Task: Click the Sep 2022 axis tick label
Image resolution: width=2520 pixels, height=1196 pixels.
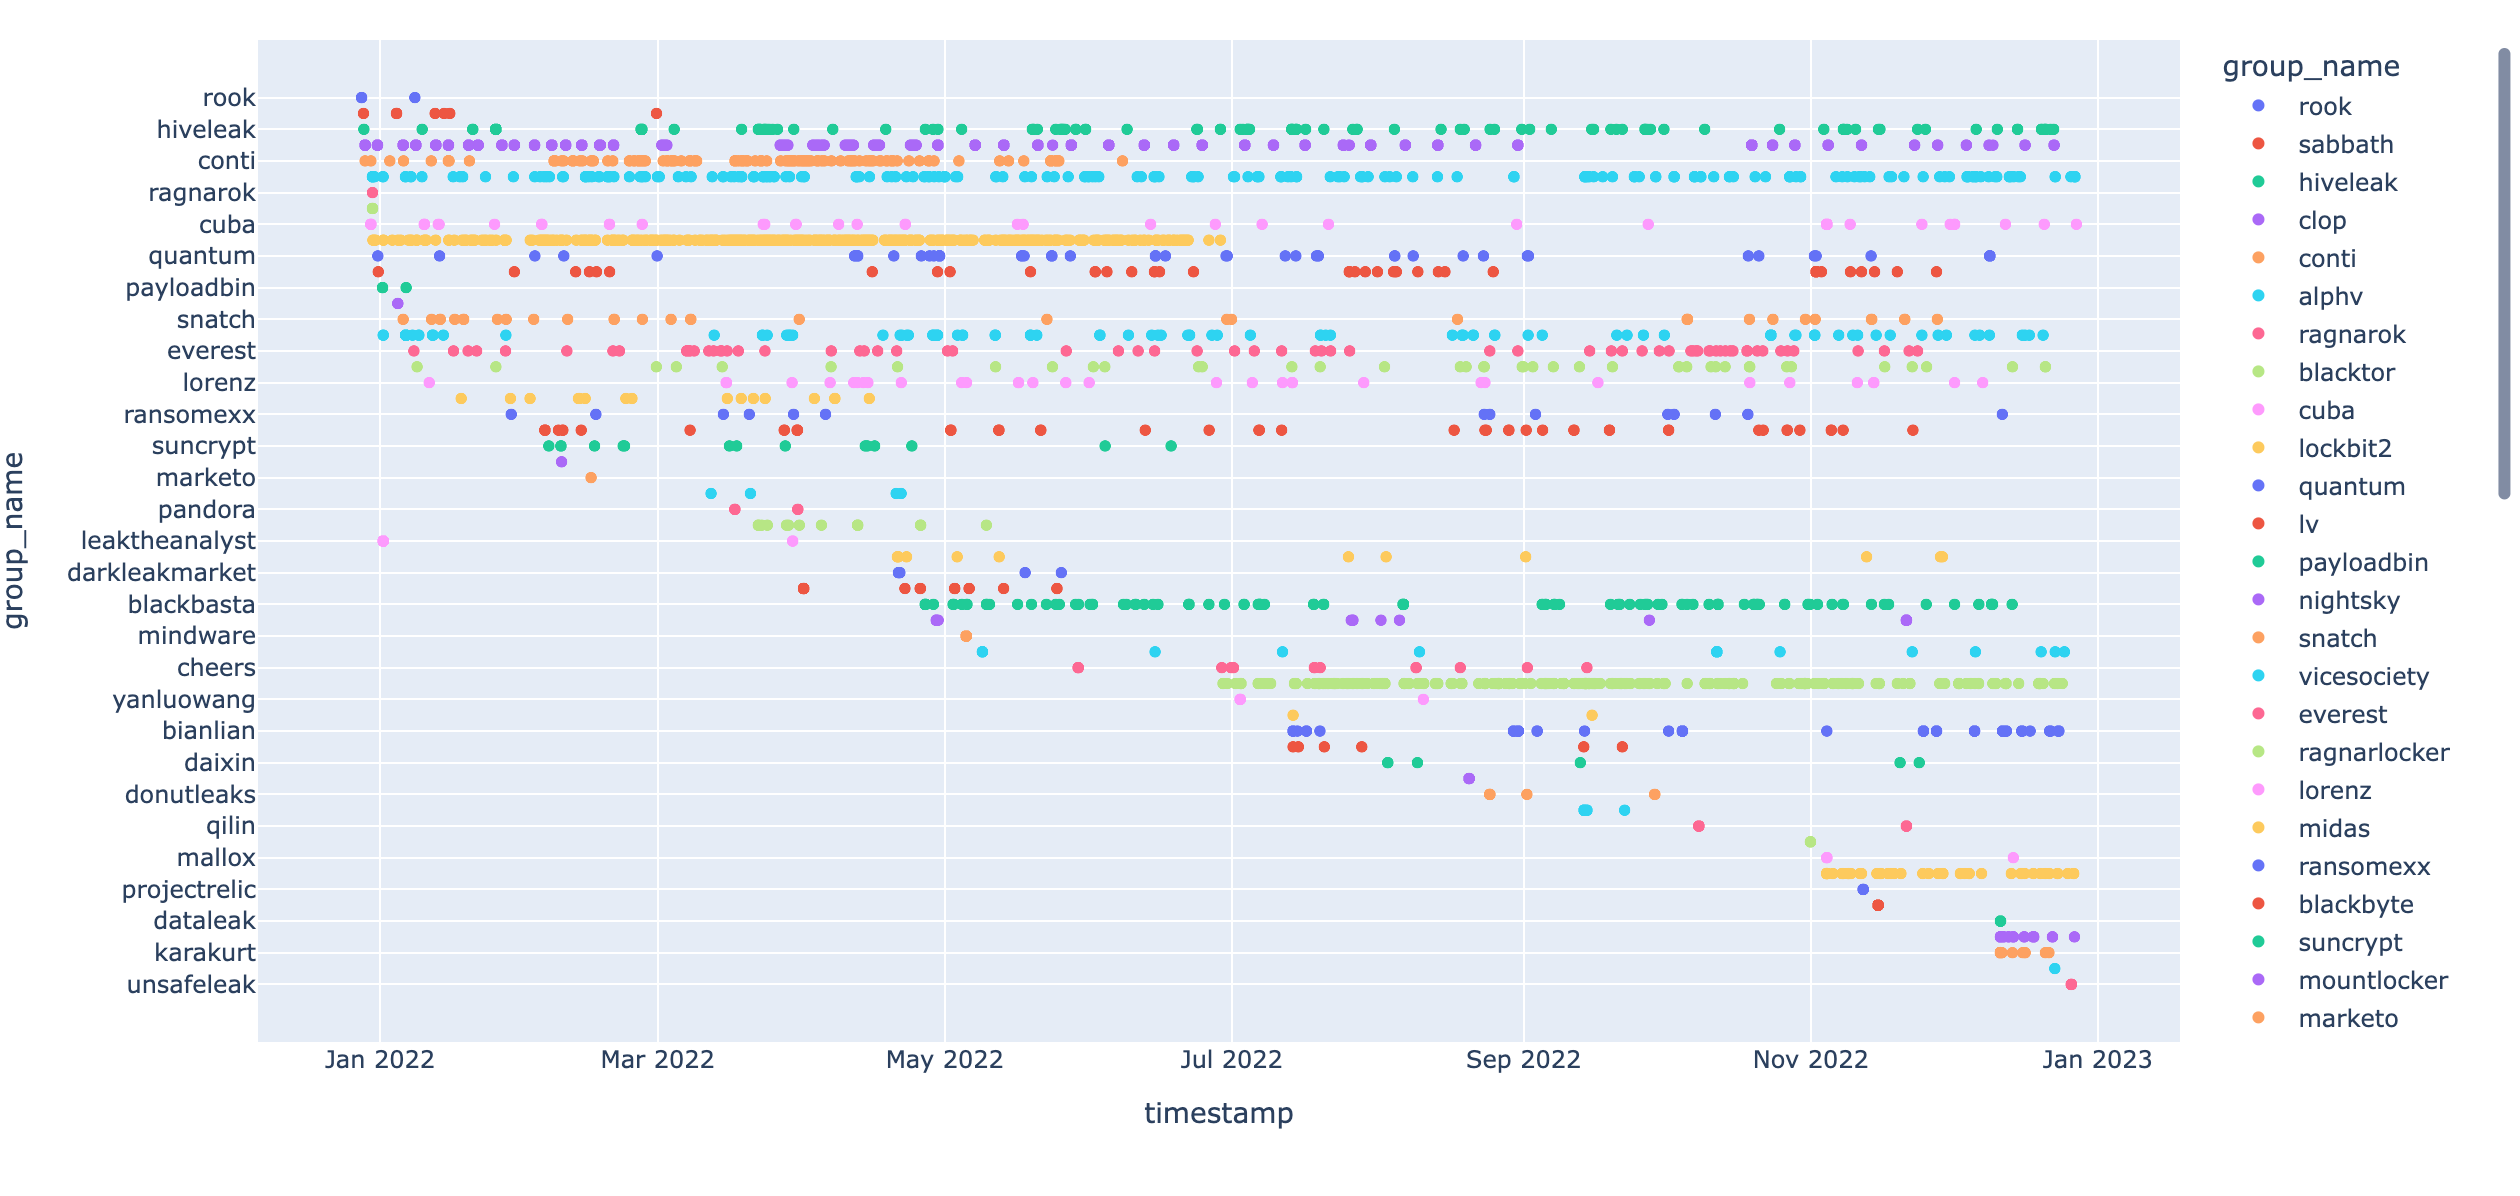Action: click(1523, 1060)
